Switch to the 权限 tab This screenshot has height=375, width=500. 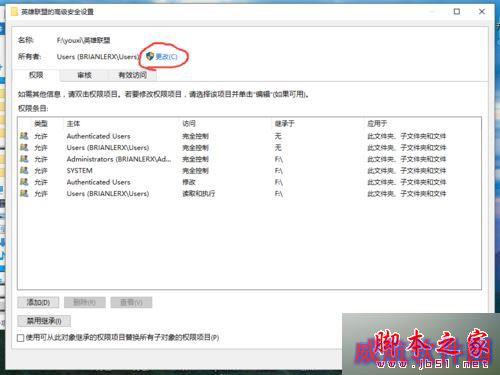[x=36, y=75]
